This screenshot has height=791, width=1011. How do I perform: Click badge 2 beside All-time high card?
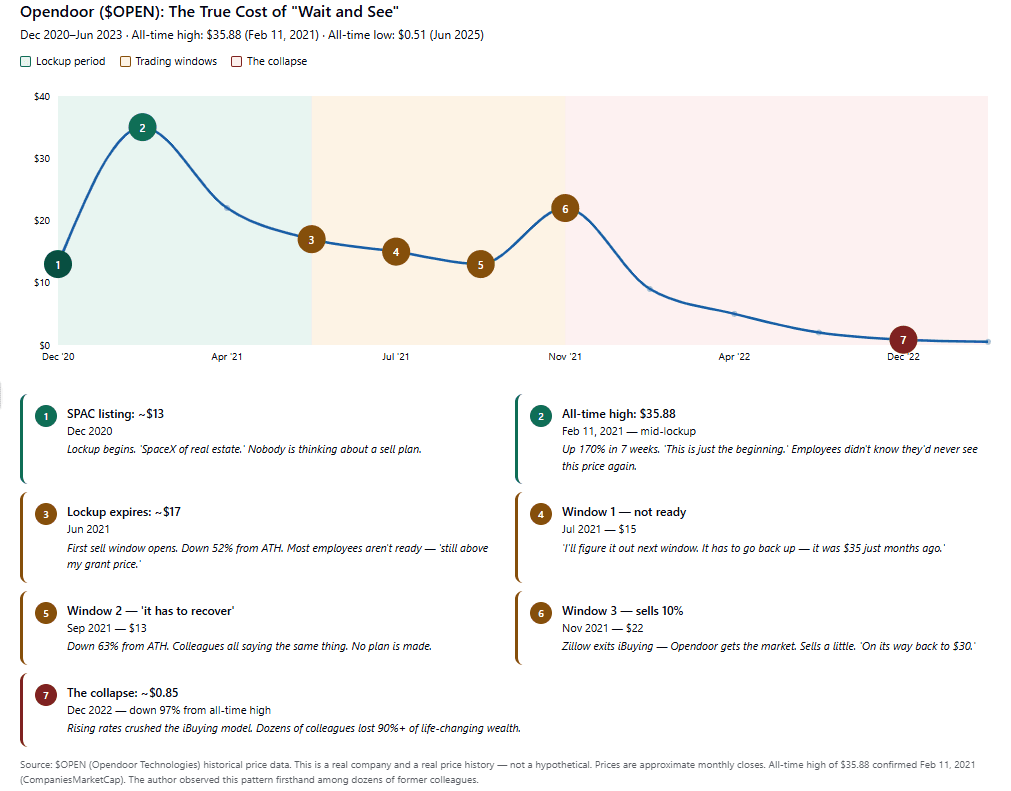(x=541, y=416)
